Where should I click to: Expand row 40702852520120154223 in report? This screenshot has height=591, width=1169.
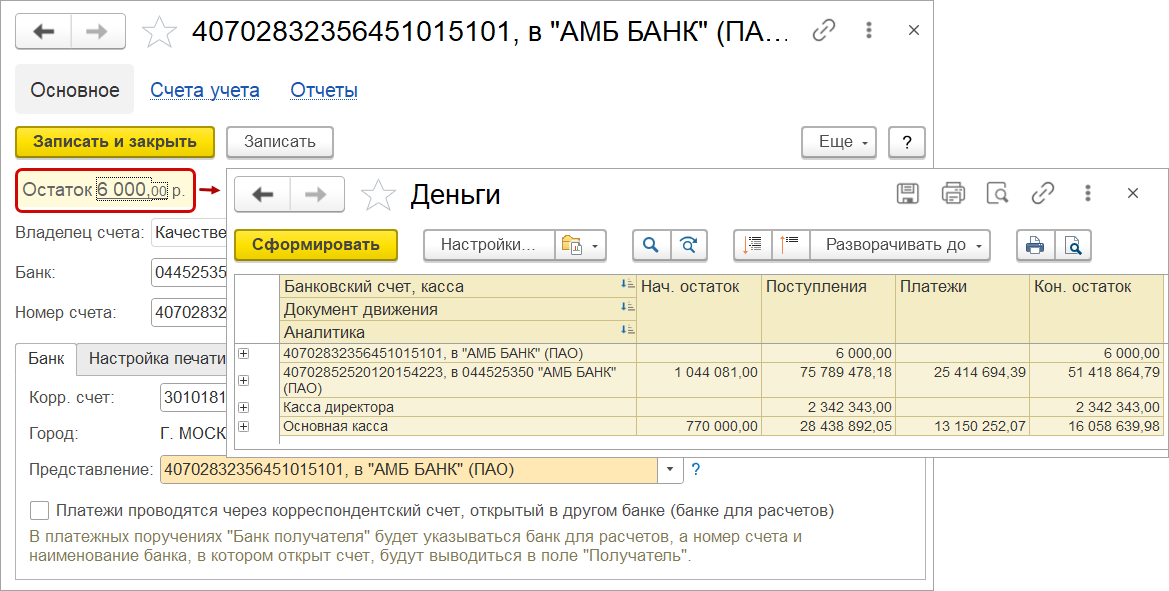(243, 380)
